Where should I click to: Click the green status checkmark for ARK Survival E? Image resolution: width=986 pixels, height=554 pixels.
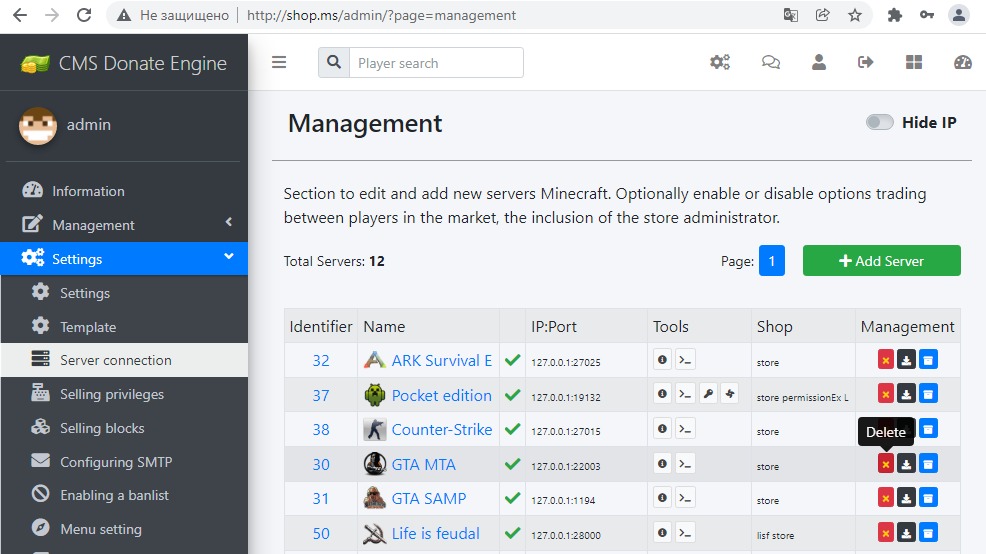coord(513,360)
